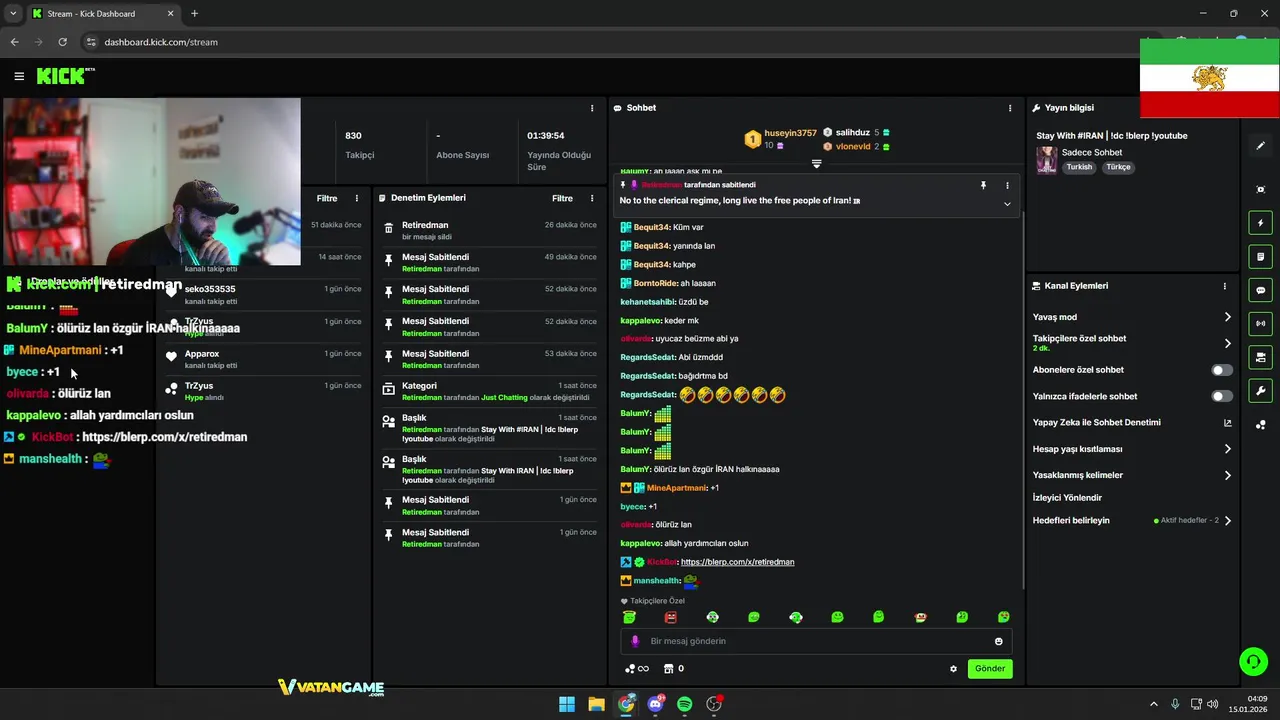Toggle the wrench panel icon in the right sidebar
Viewport: 1280px width, 720px height.
[1261, 391]
